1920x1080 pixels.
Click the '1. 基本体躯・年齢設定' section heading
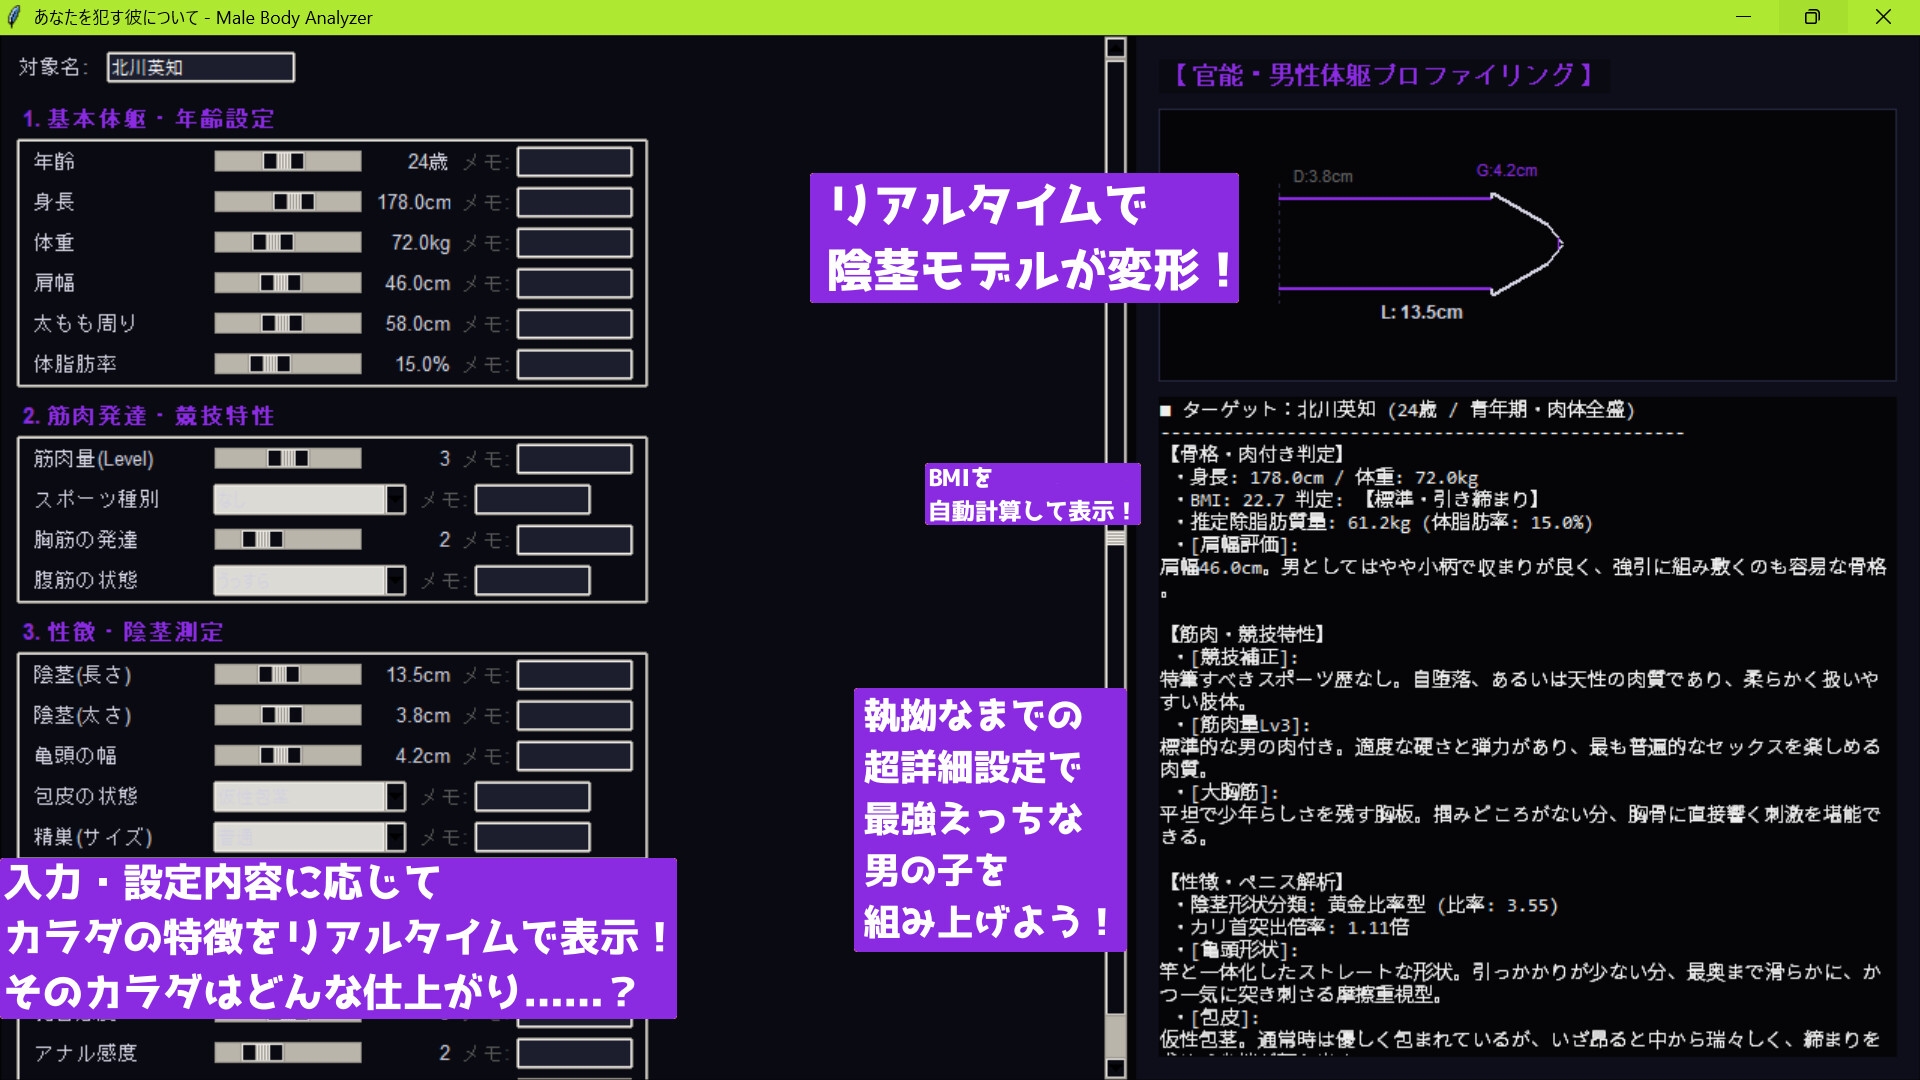coord(148,119)
